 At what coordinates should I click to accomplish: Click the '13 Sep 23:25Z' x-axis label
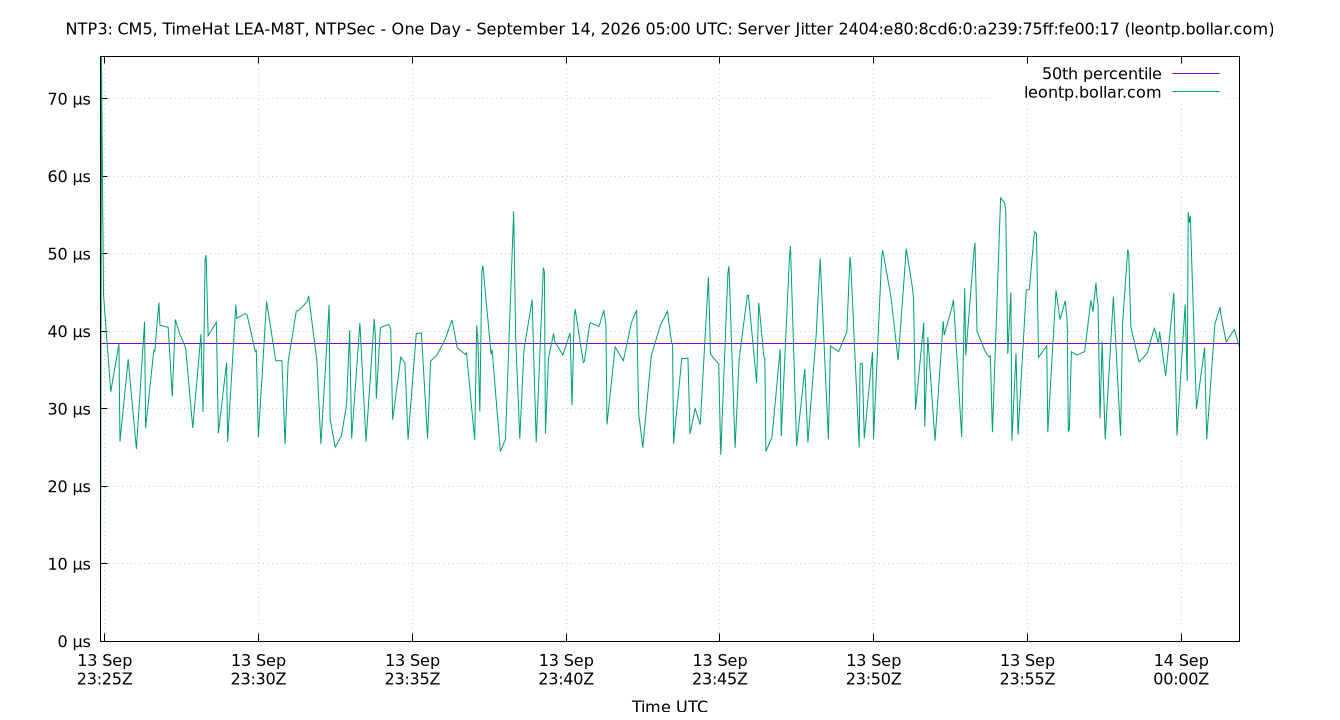tap(104, 669)
